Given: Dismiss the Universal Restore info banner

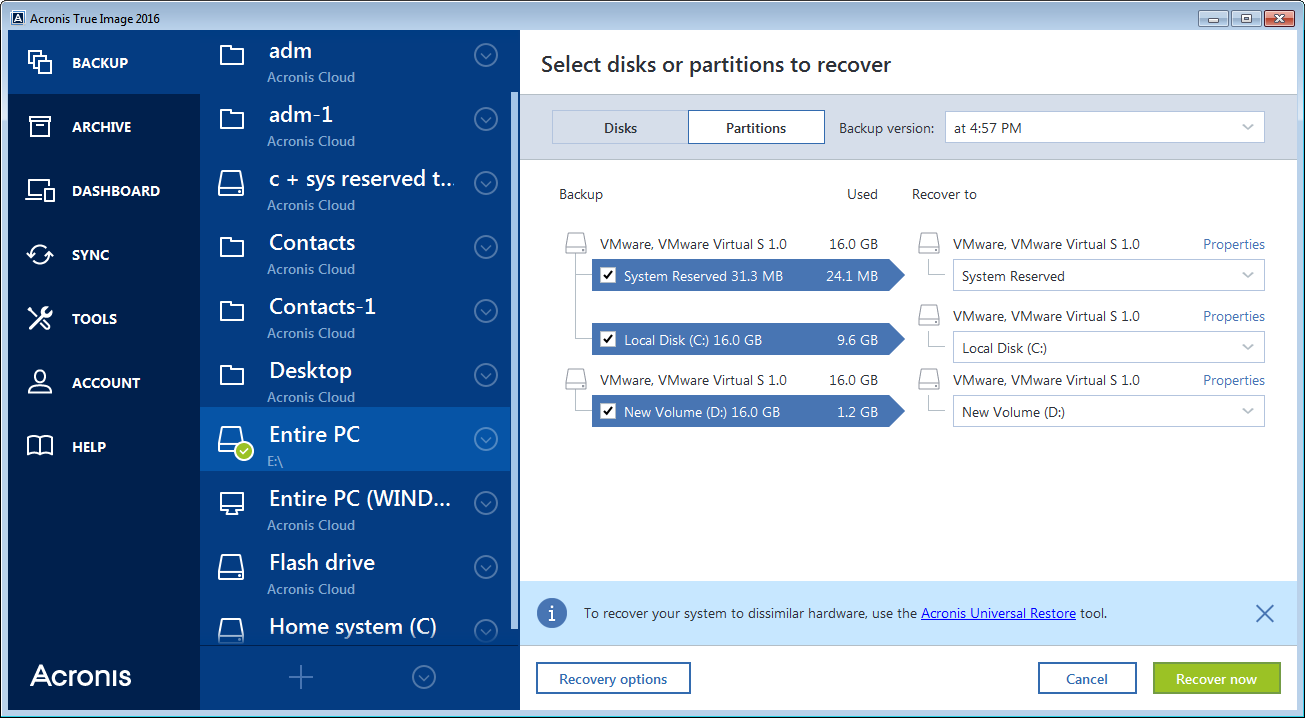Looking at the screenshot, I should click(1264, 614).
